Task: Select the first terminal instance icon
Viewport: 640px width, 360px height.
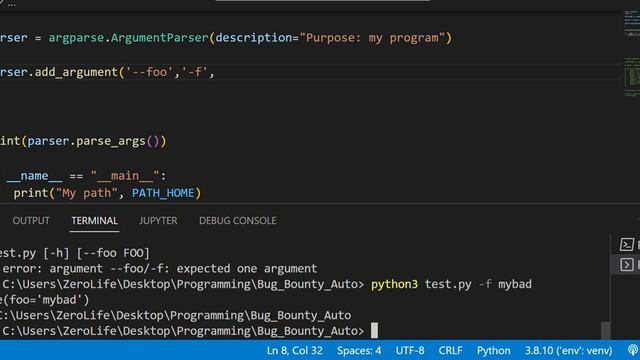Action: (627, 244)
